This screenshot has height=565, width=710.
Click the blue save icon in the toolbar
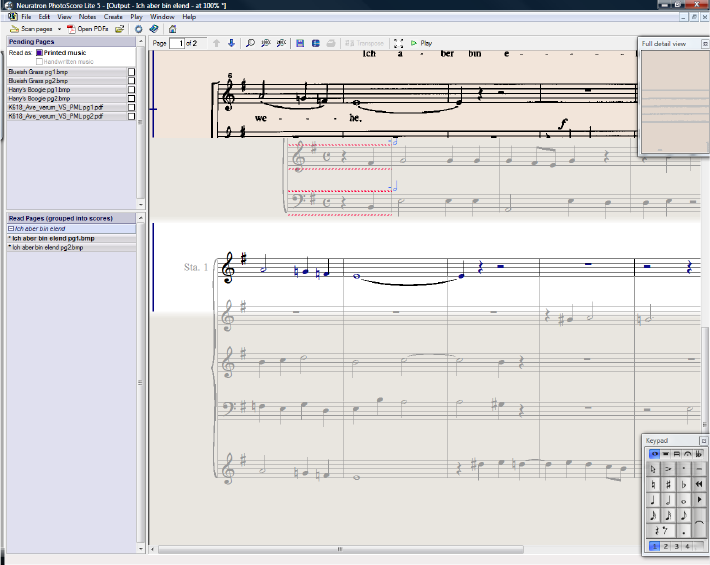[300, 44]
